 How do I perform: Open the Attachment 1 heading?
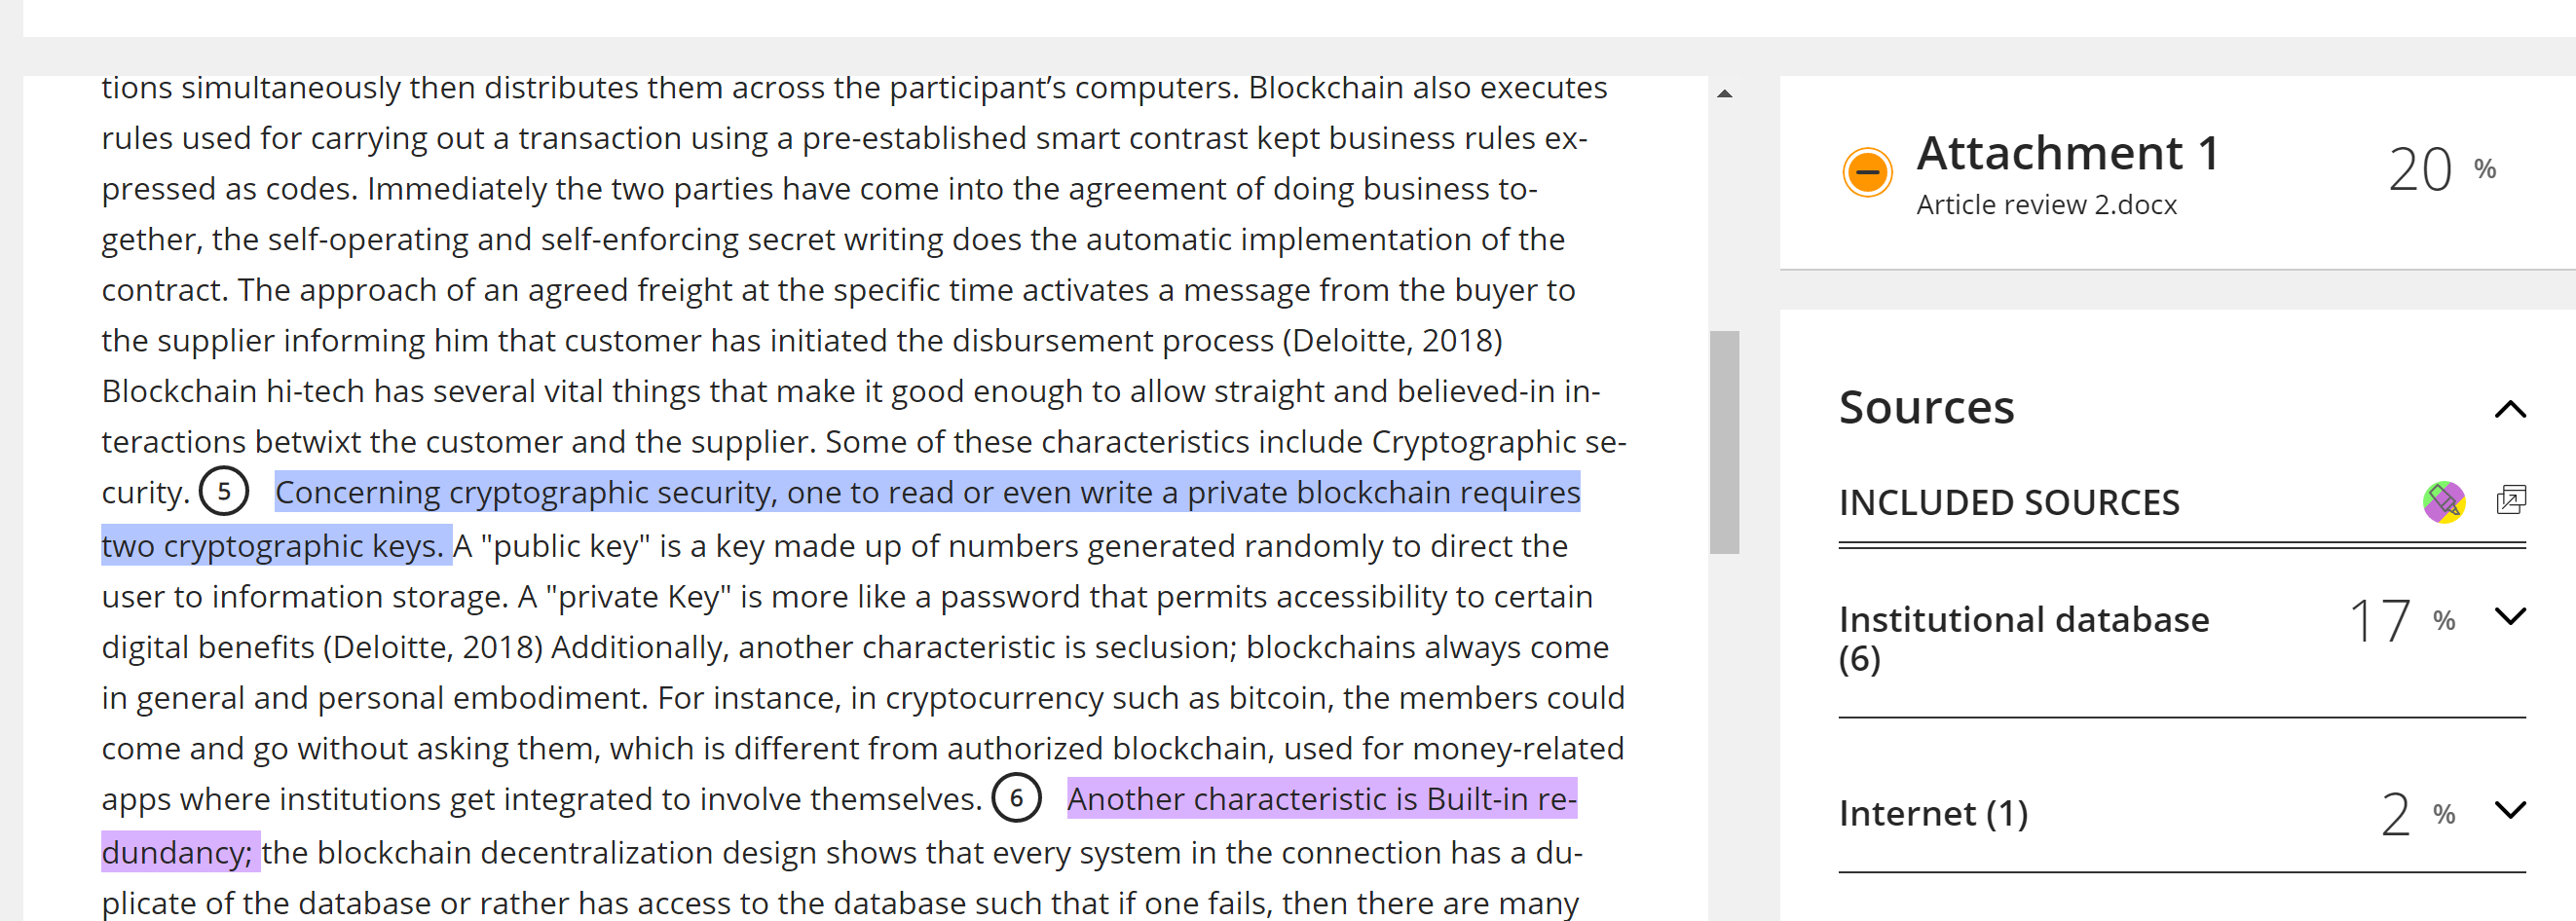[x=2067, y=153]
